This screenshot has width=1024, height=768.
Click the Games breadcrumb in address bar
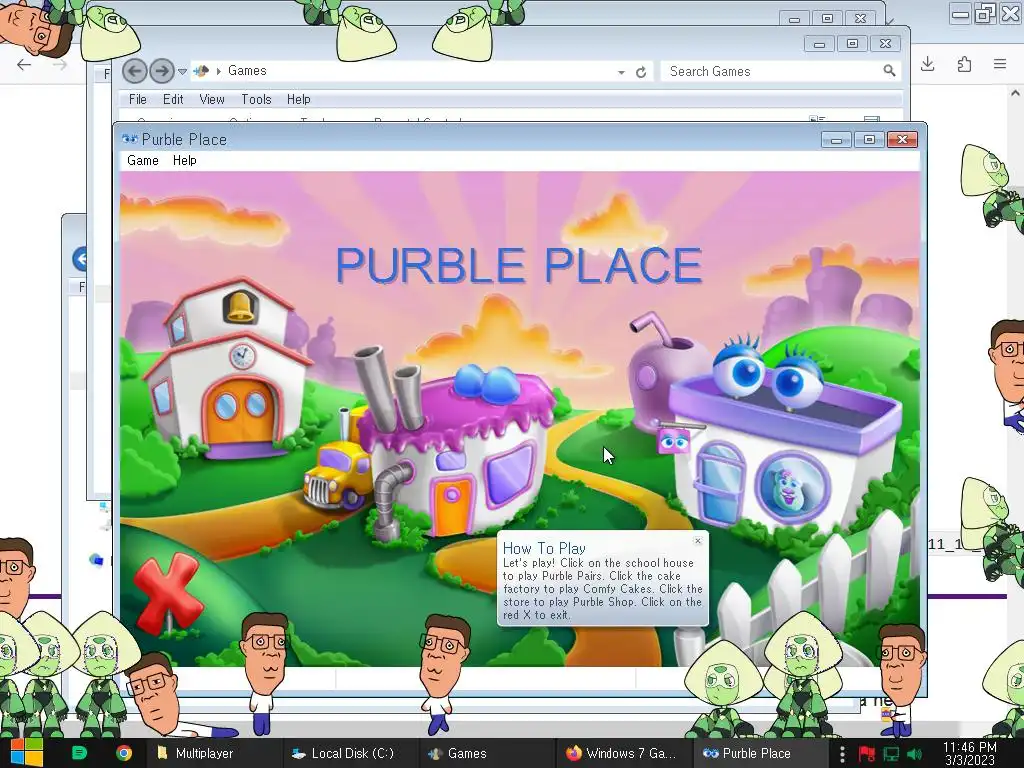click(x=247, y=71)
